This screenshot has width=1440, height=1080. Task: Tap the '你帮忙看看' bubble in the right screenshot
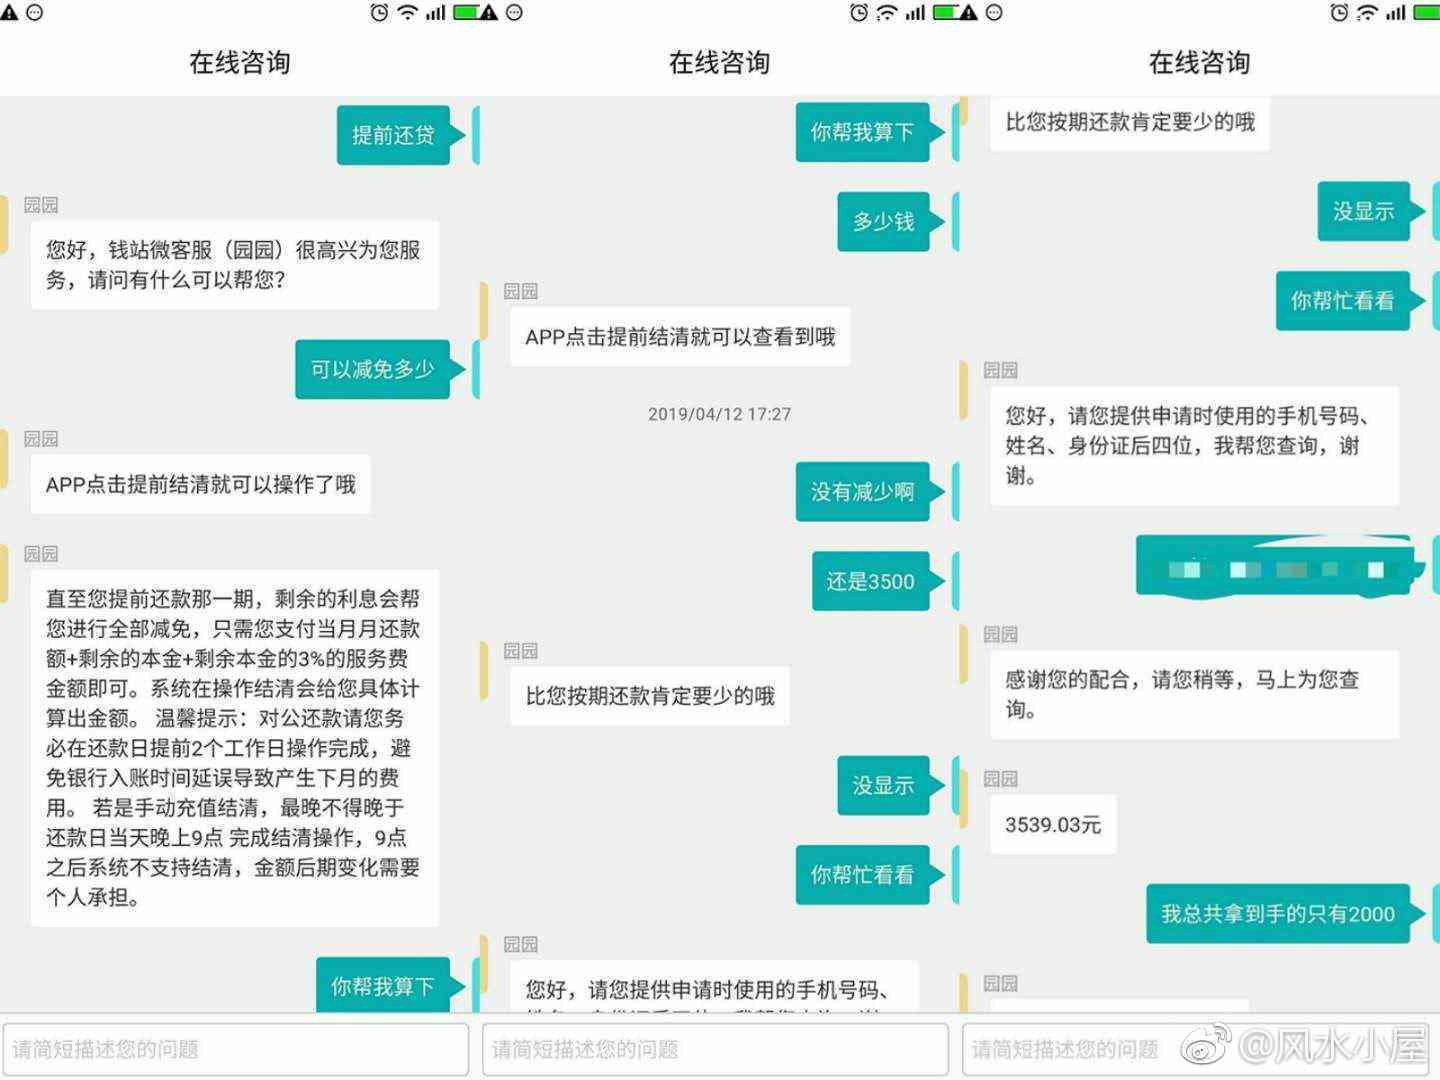[1342, 300]
